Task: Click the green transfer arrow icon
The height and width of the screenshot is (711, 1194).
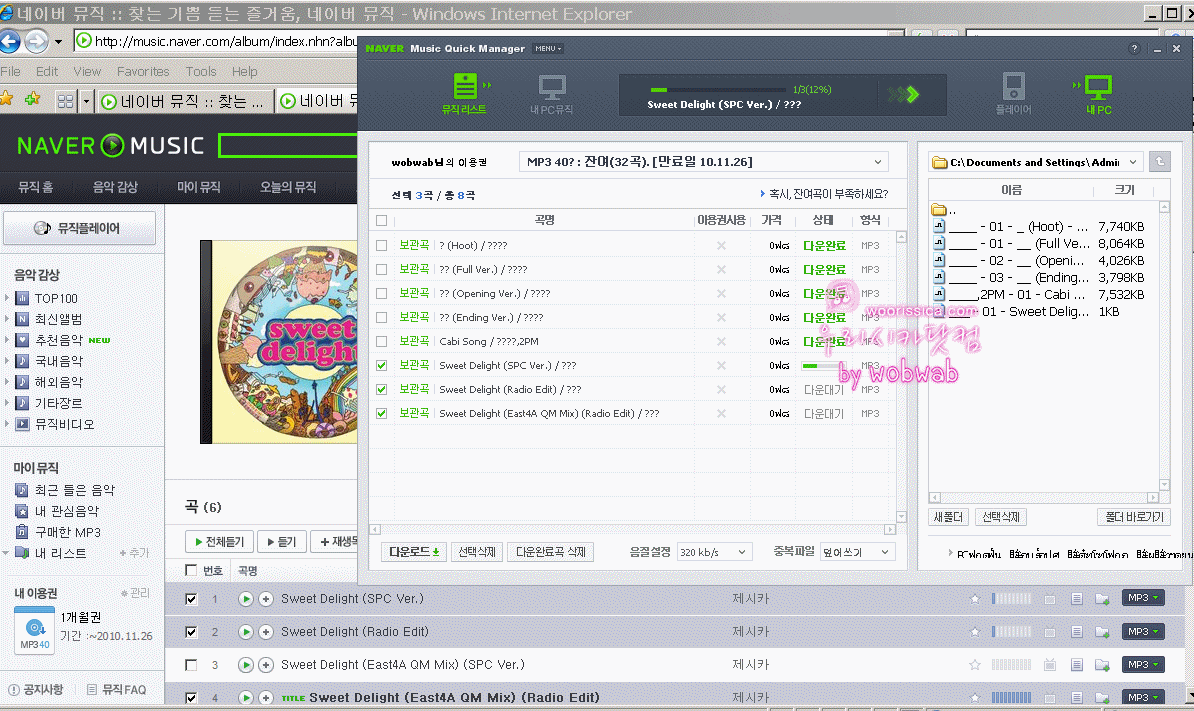Action: (x=905, y=94)
